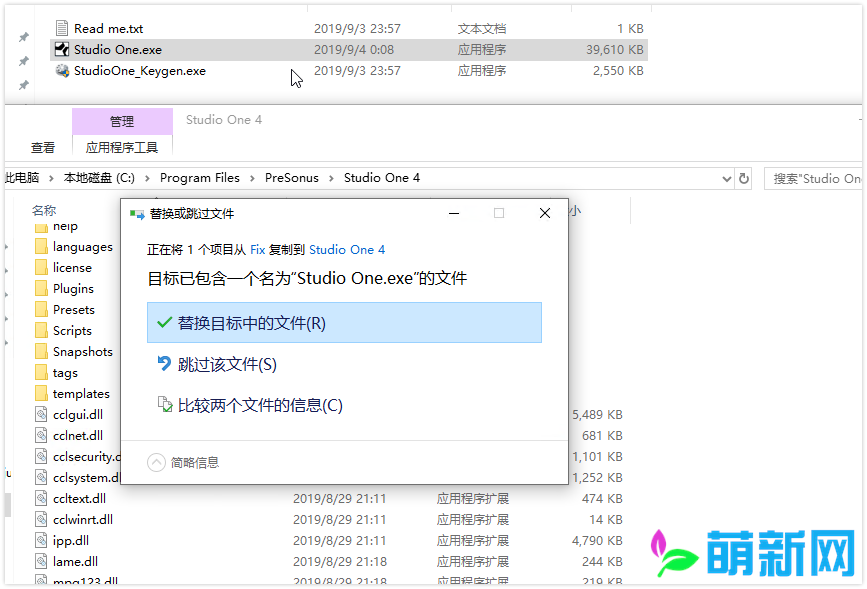Click the lame.dll file icon
This screenshot has height=589, width=867.
point(41,561)
